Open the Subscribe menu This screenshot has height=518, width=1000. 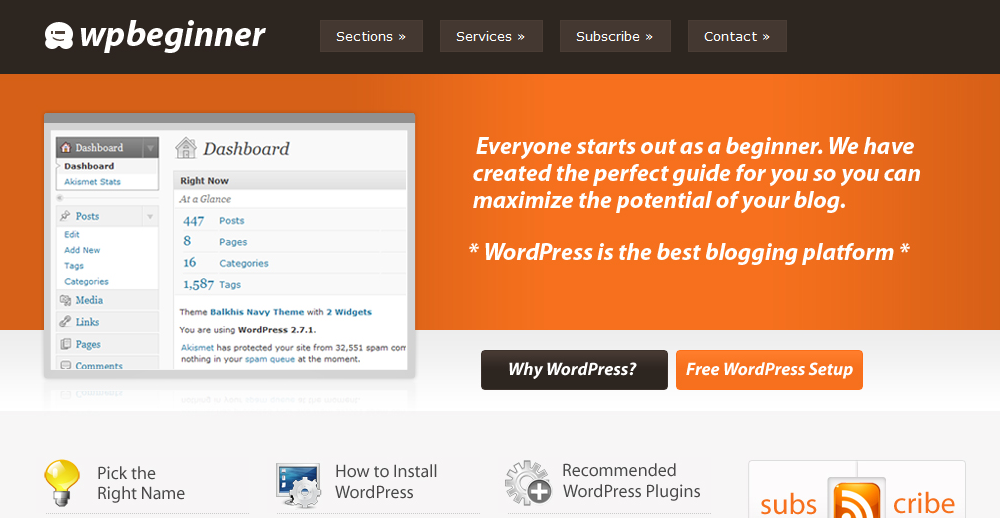(x=615, y=36)
